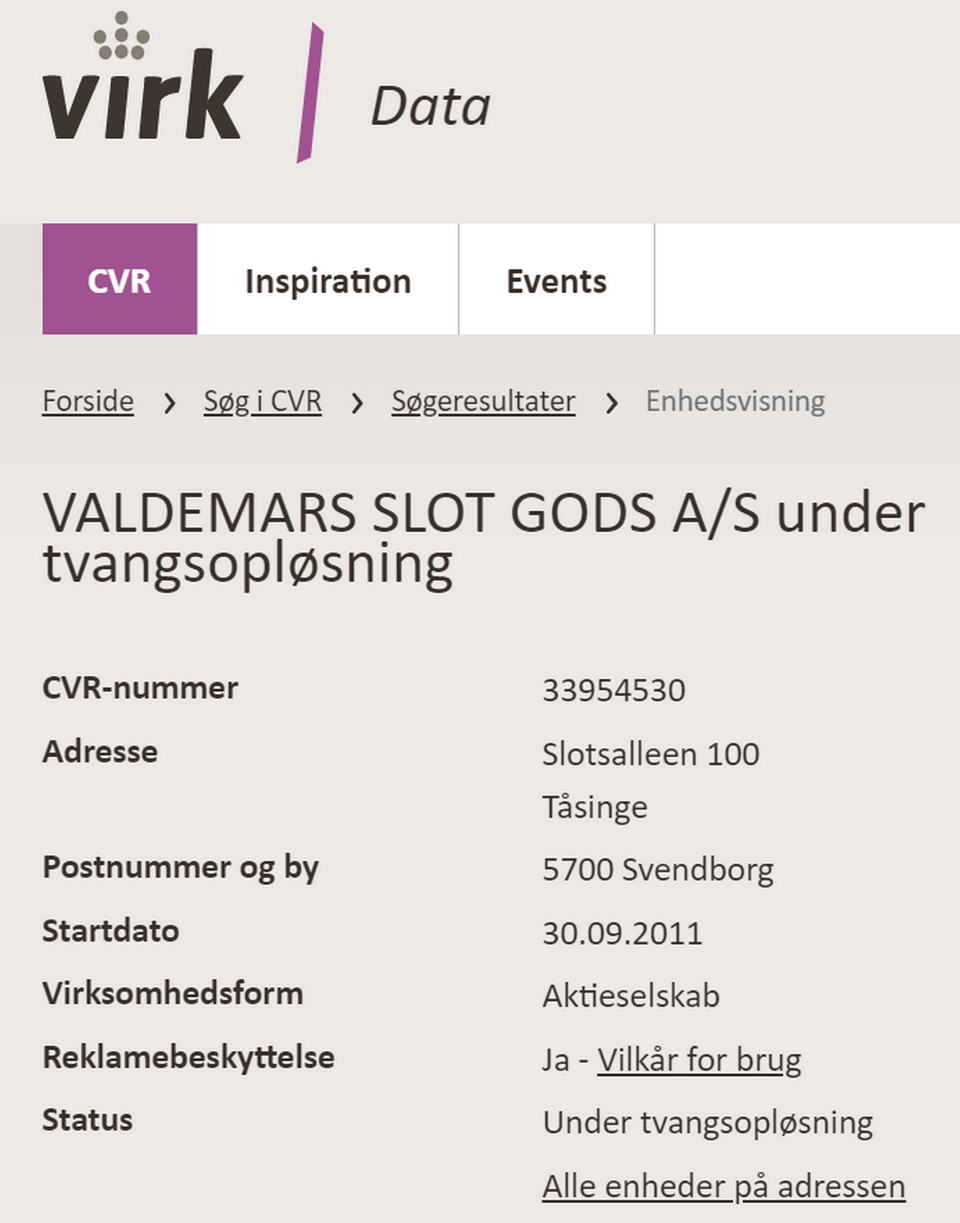960x1223 pixels.
Task: Click the start date 30.09.2011
Action: click(x=622, y=933)
